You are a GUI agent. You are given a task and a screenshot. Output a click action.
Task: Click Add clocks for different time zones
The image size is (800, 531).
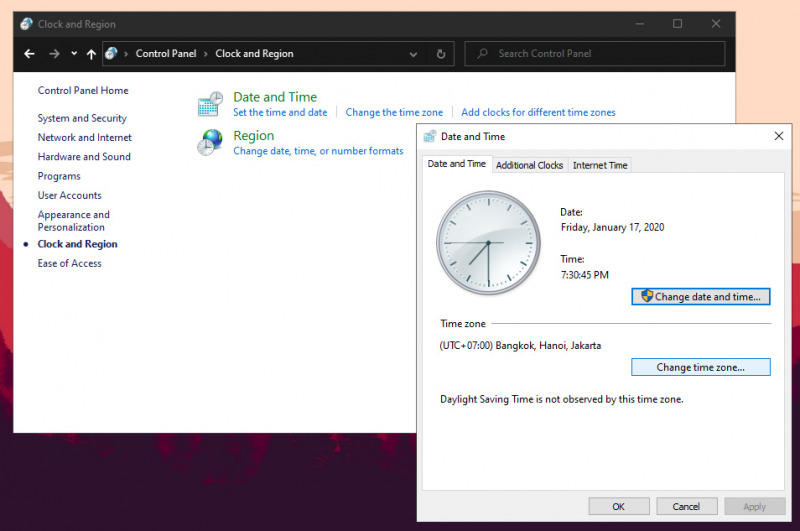click(x=538, y=112)
